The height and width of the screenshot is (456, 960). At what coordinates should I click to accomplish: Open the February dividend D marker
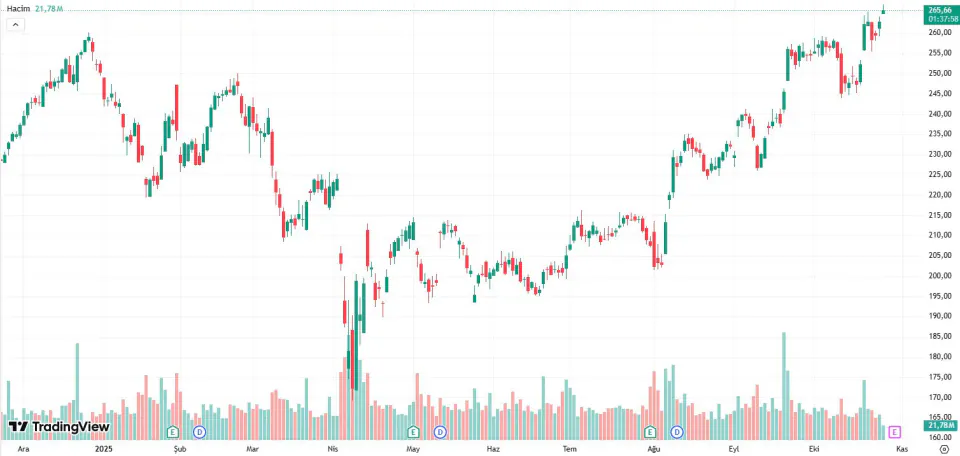[x=199, y=432]
